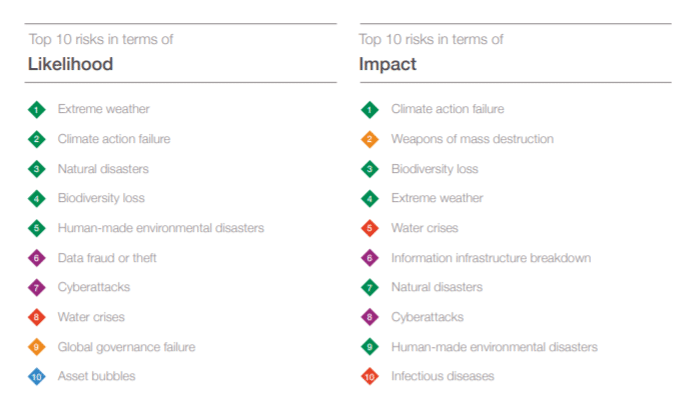Viewport: 673px width, 412px height.
Task: Select Biodiversity loss in the Impact list
Action: (x=435, y=169)
